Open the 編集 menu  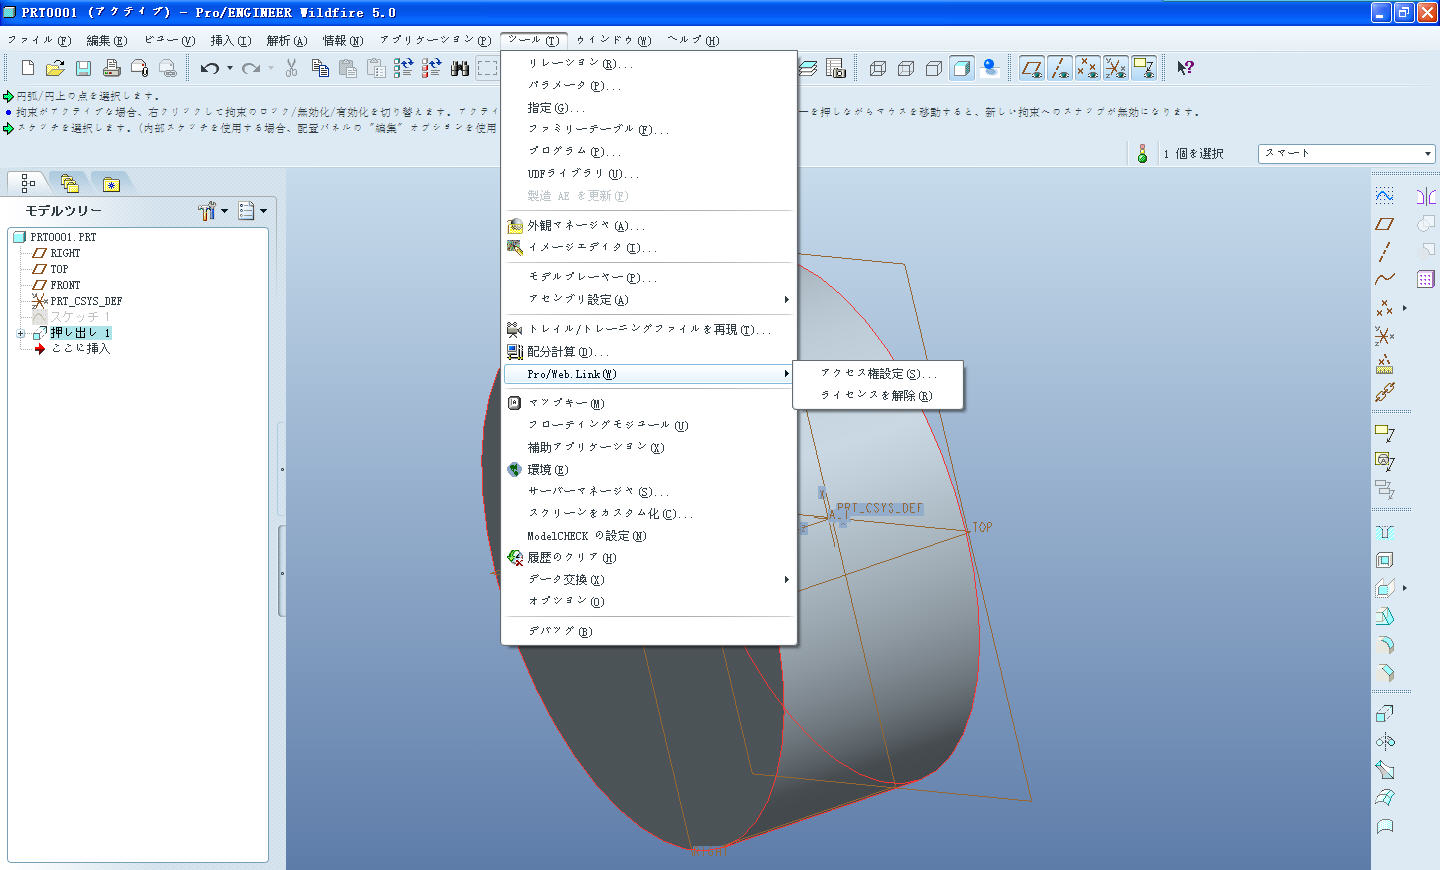[x=106, y=40]
